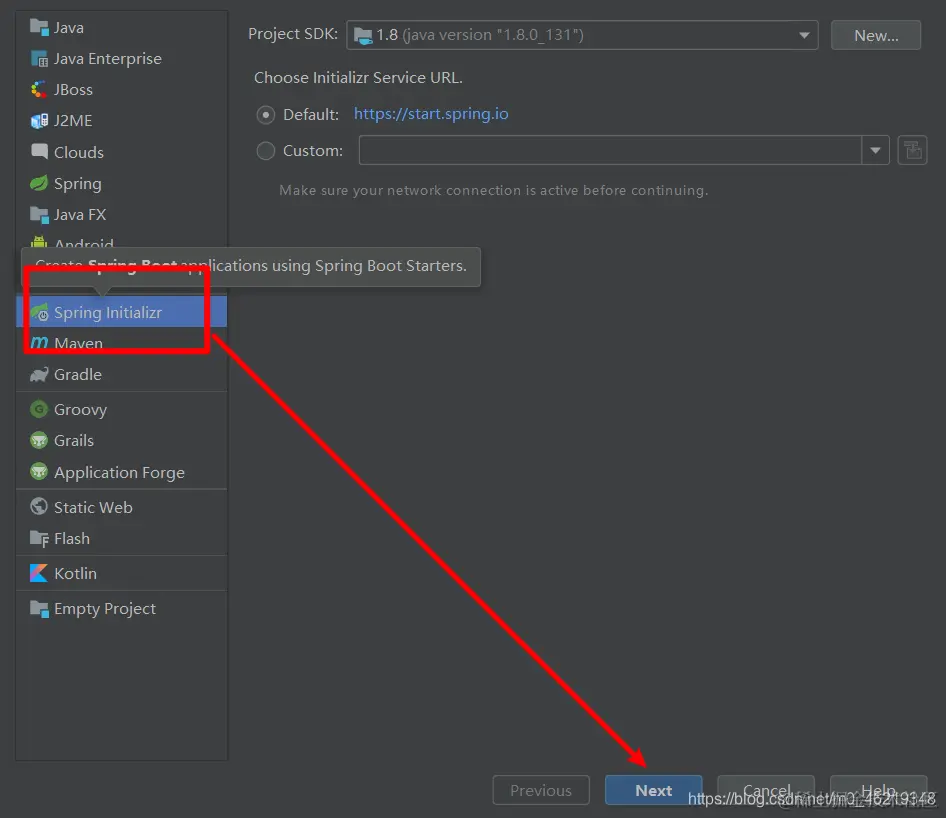
Task: Click the Application Forge icon
Action: click(39, 472)
